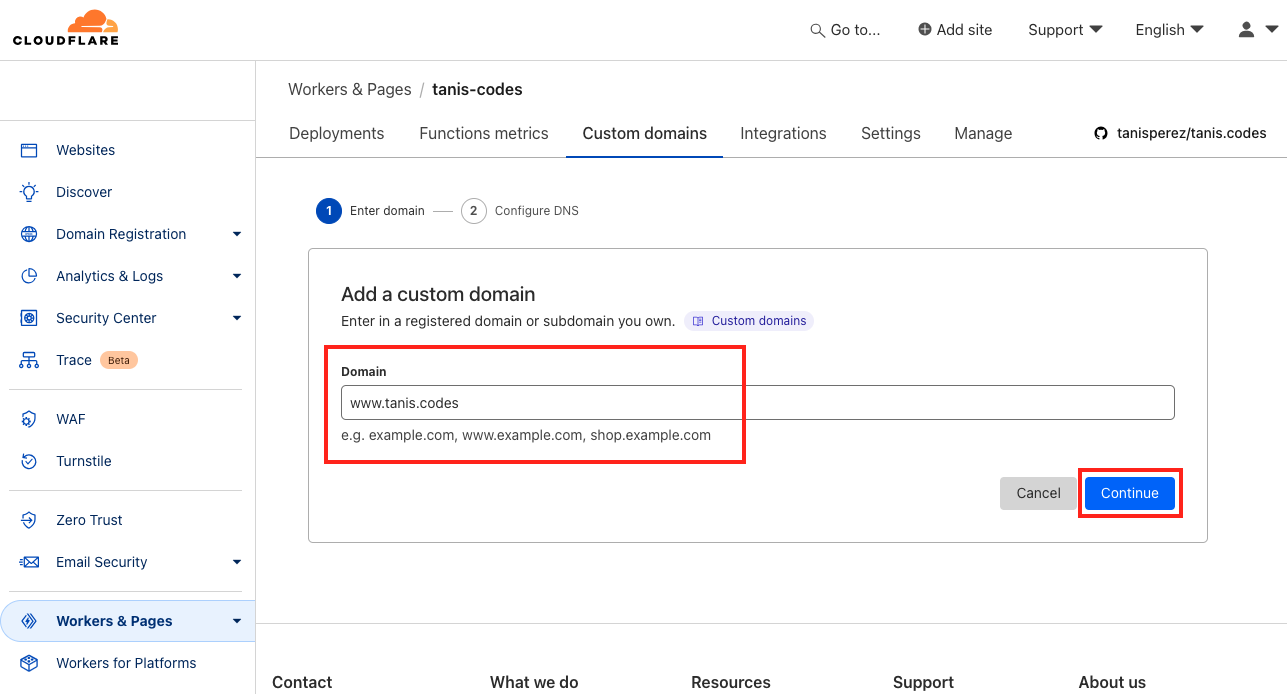Switch to the Settings tab

pyautogui.click(x=890, y=133)
